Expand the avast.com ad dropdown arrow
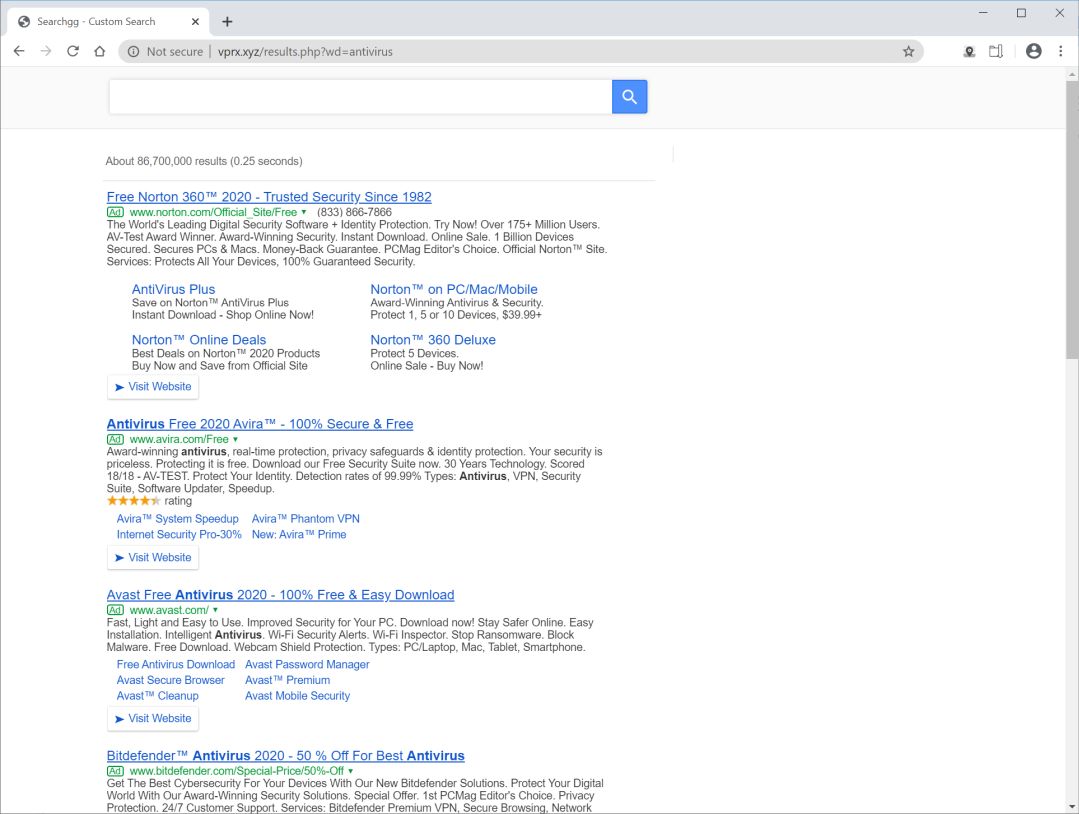This screenshot has width=1079, height=814. [x=215, y=610]
